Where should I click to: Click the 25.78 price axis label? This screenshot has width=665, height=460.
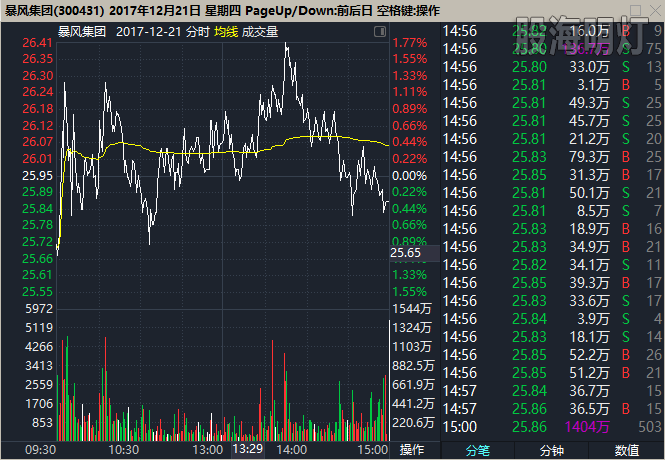[37, 225]
